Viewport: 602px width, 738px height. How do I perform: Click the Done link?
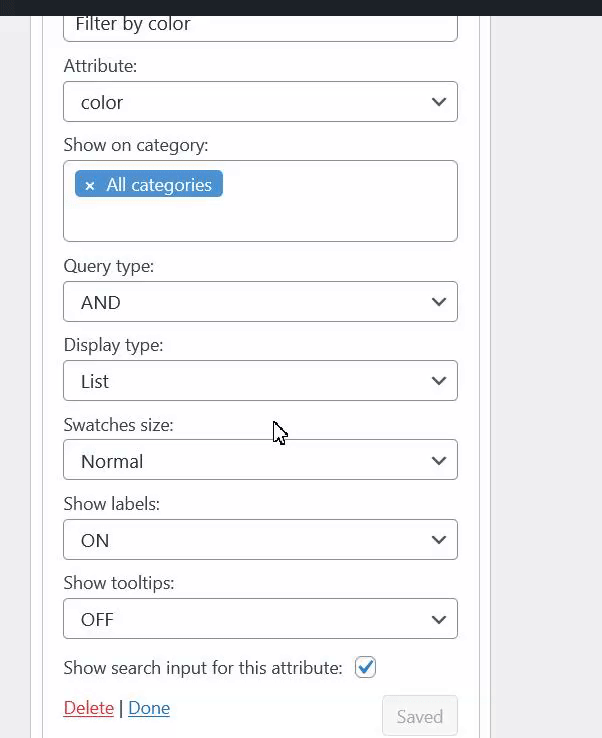[x=149, y=708]
